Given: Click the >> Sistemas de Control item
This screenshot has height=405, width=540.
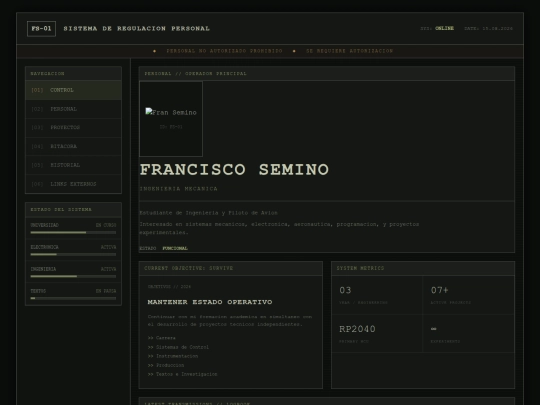Looking at the screenshot, I should coord(178,347).
